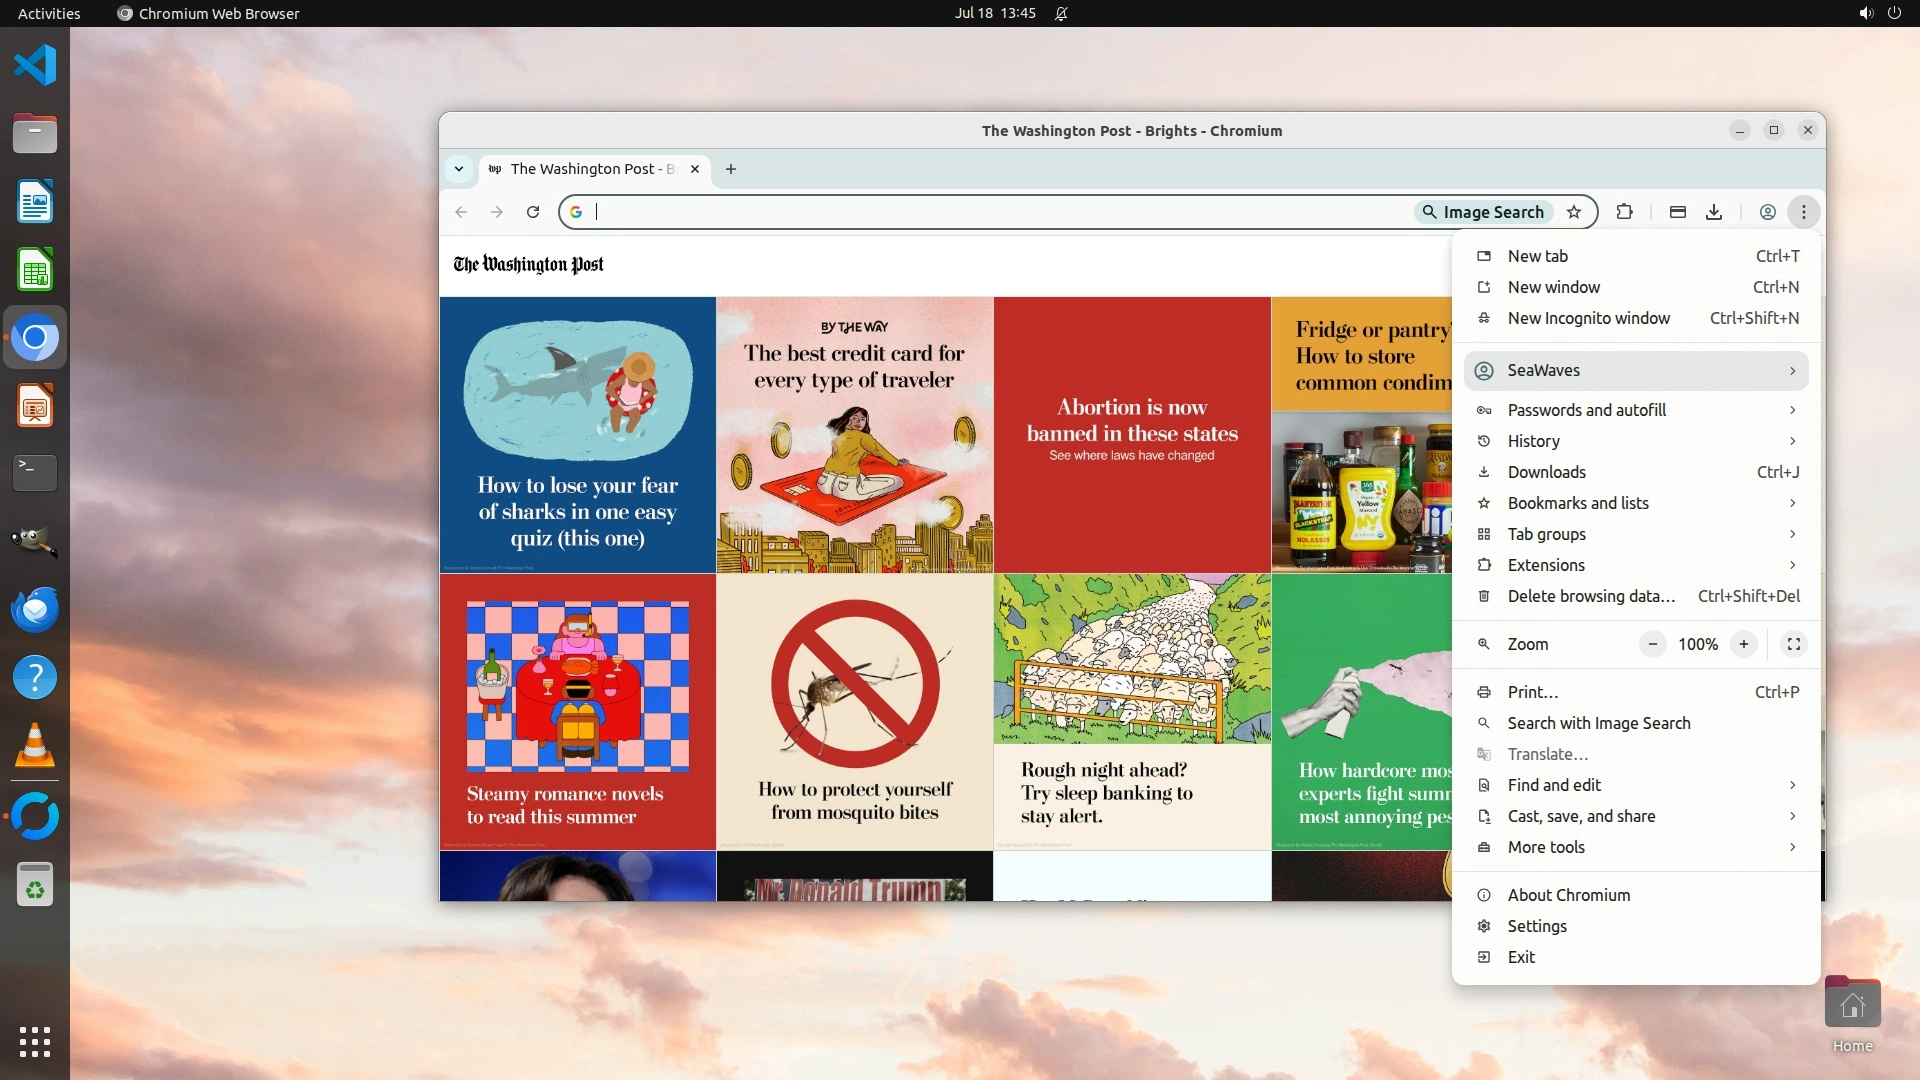
Task: Click the Image Search chip in address bar
Action: click(1483, 212)
